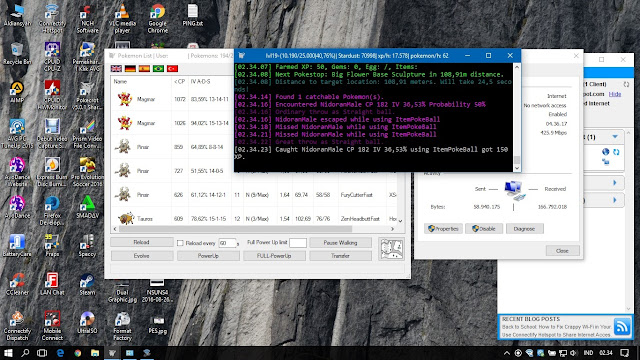640x360 pixels.
Task: Click Disable in the network status dialog
Action: point(484,229)
